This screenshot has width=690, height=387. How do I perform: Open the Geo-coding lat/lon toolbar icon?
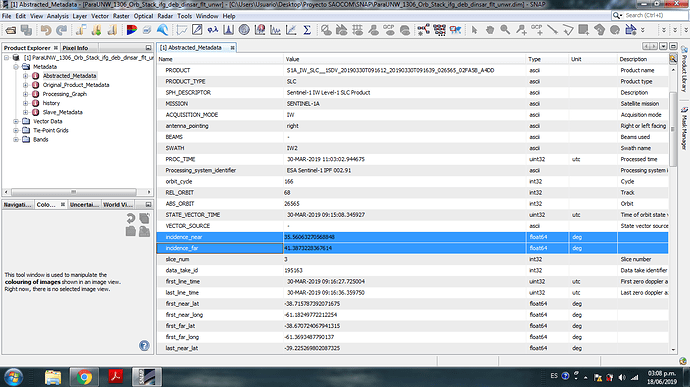pos(213,30)
